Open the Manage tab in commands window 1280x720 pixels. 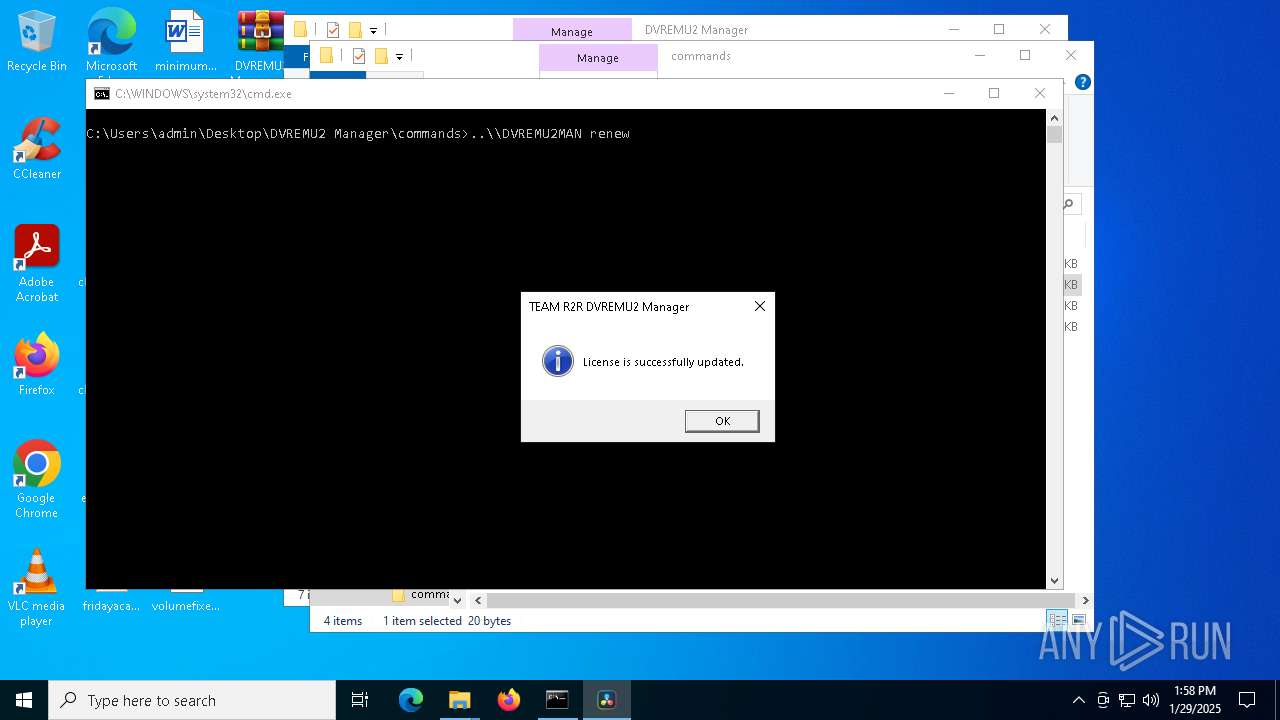click(598, 57)
